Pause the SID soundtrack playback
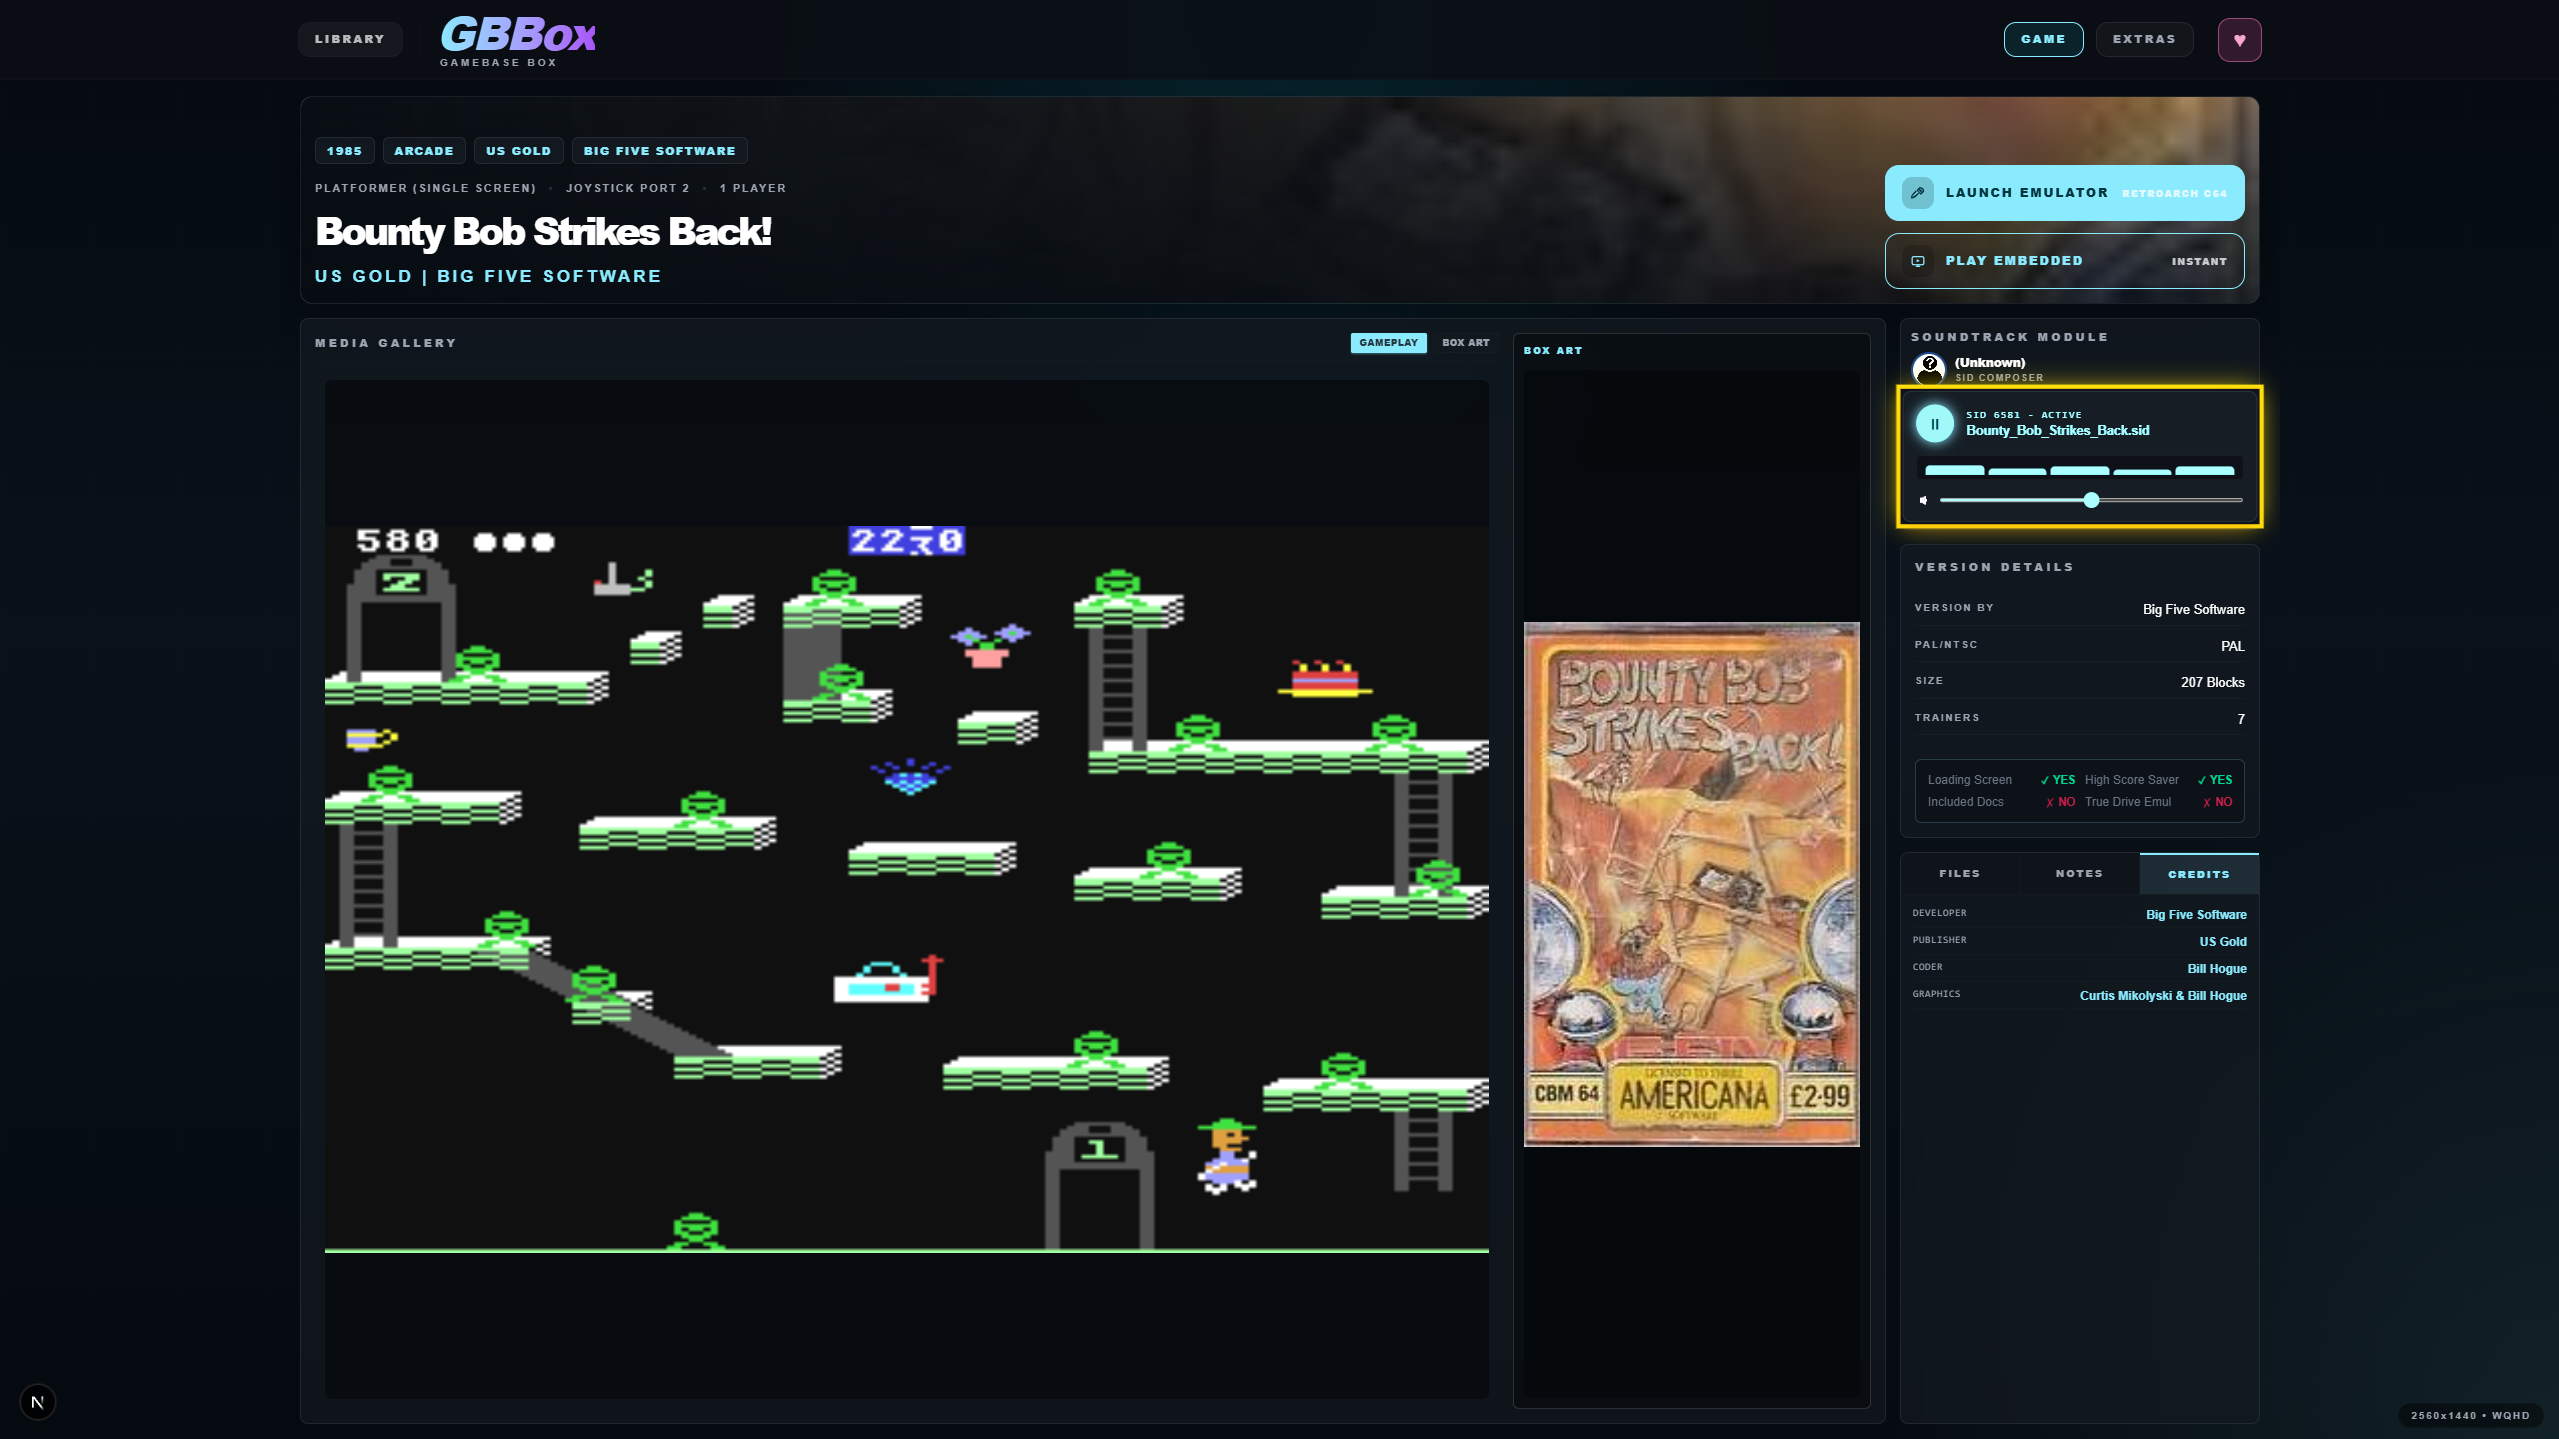This screenshot has width=2559, height=1439. [x=1934, y=424]
